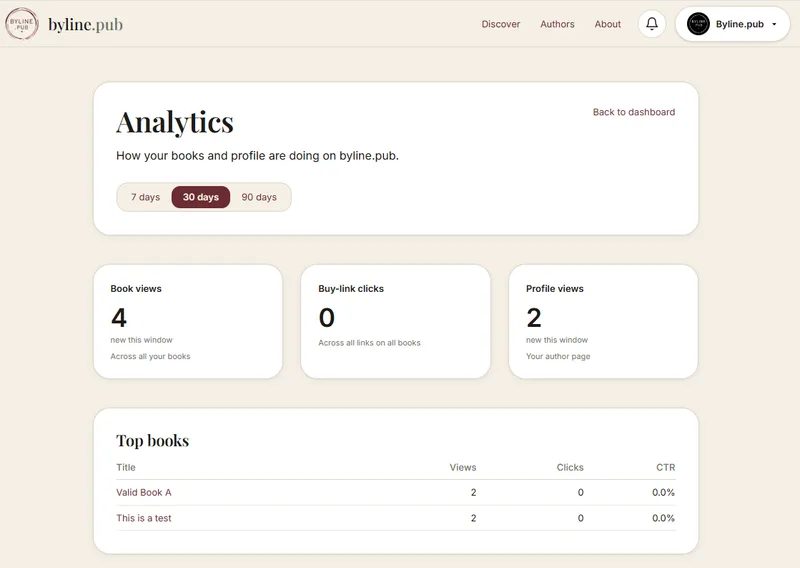800x568 pixels.
Task: Click the CTR column header
Action: [665, 467]
